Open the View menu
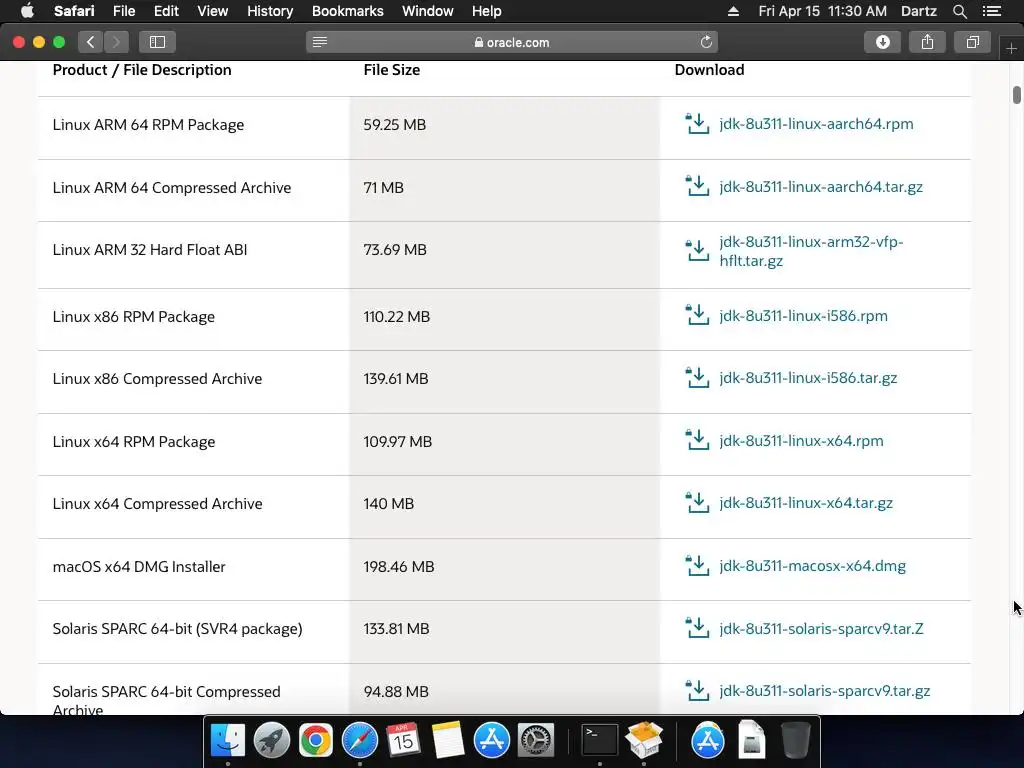The height and width of the screenshot is (768, 1024). (212, 11)
